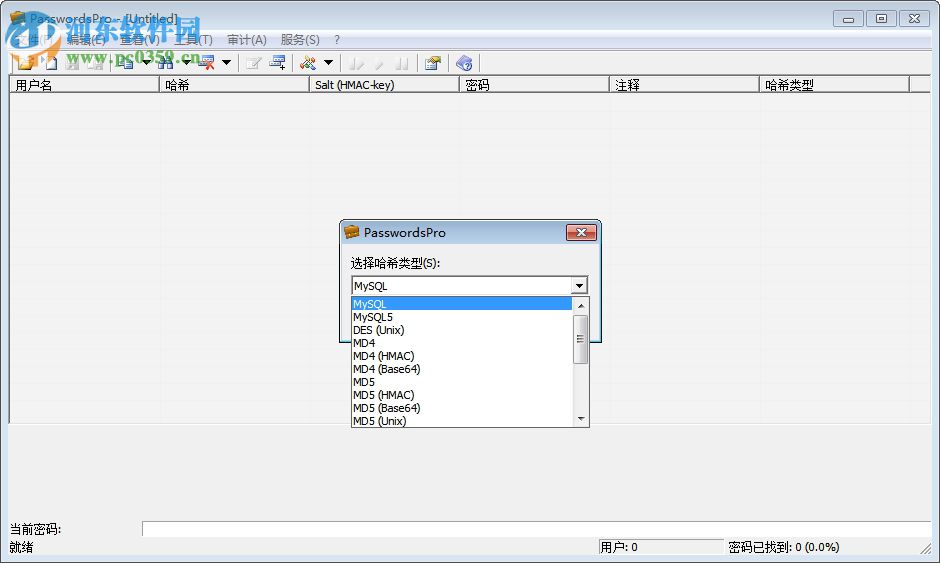Choose DES (Unix) in the list
The width and height of the screenshot is (940, 563).
(462, 330)
